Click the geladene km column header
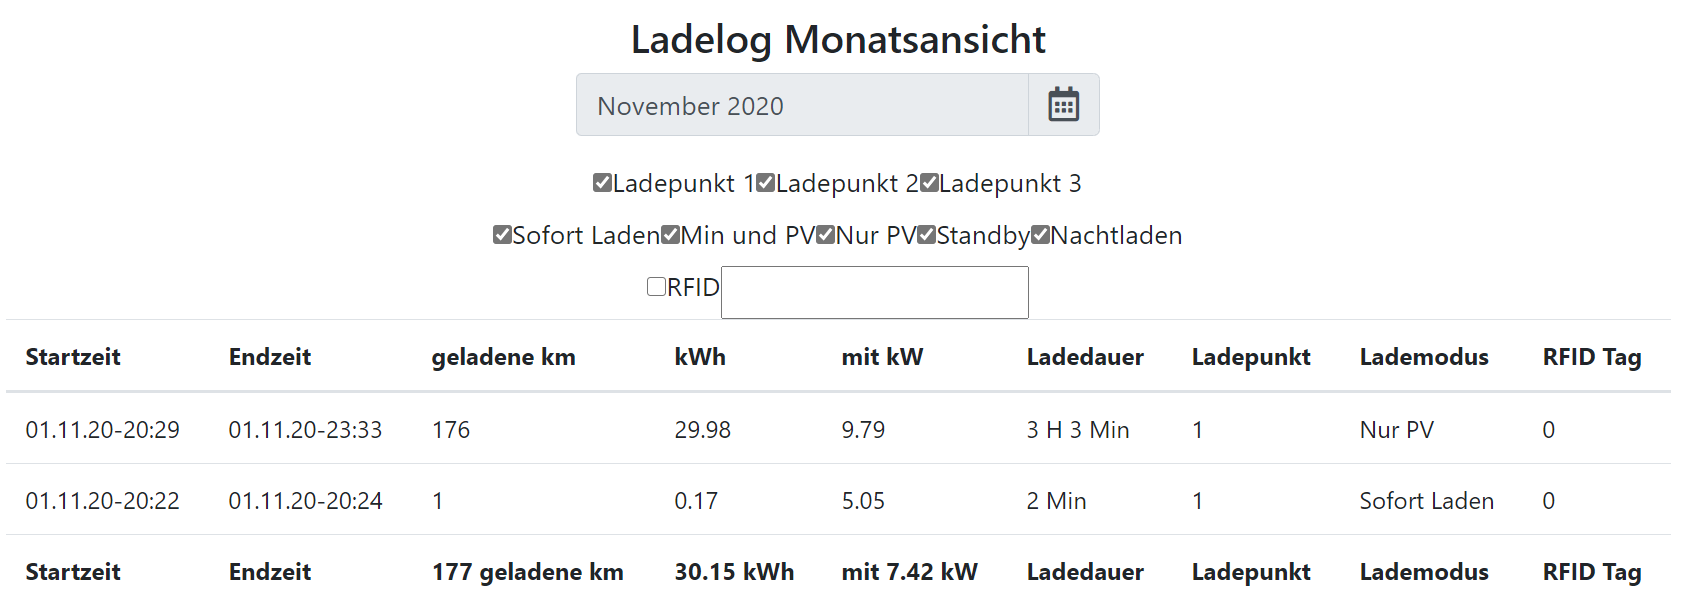This screenshot has height=604, width=1698. tap(503, 357)
